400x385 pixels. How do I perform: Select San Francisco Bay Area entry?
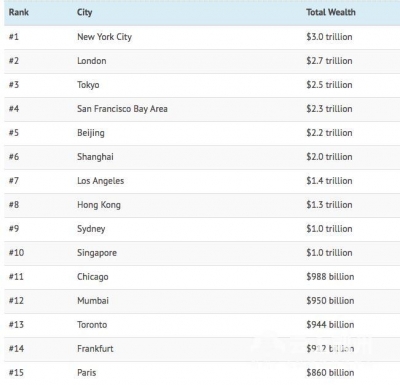coord(122,109)
